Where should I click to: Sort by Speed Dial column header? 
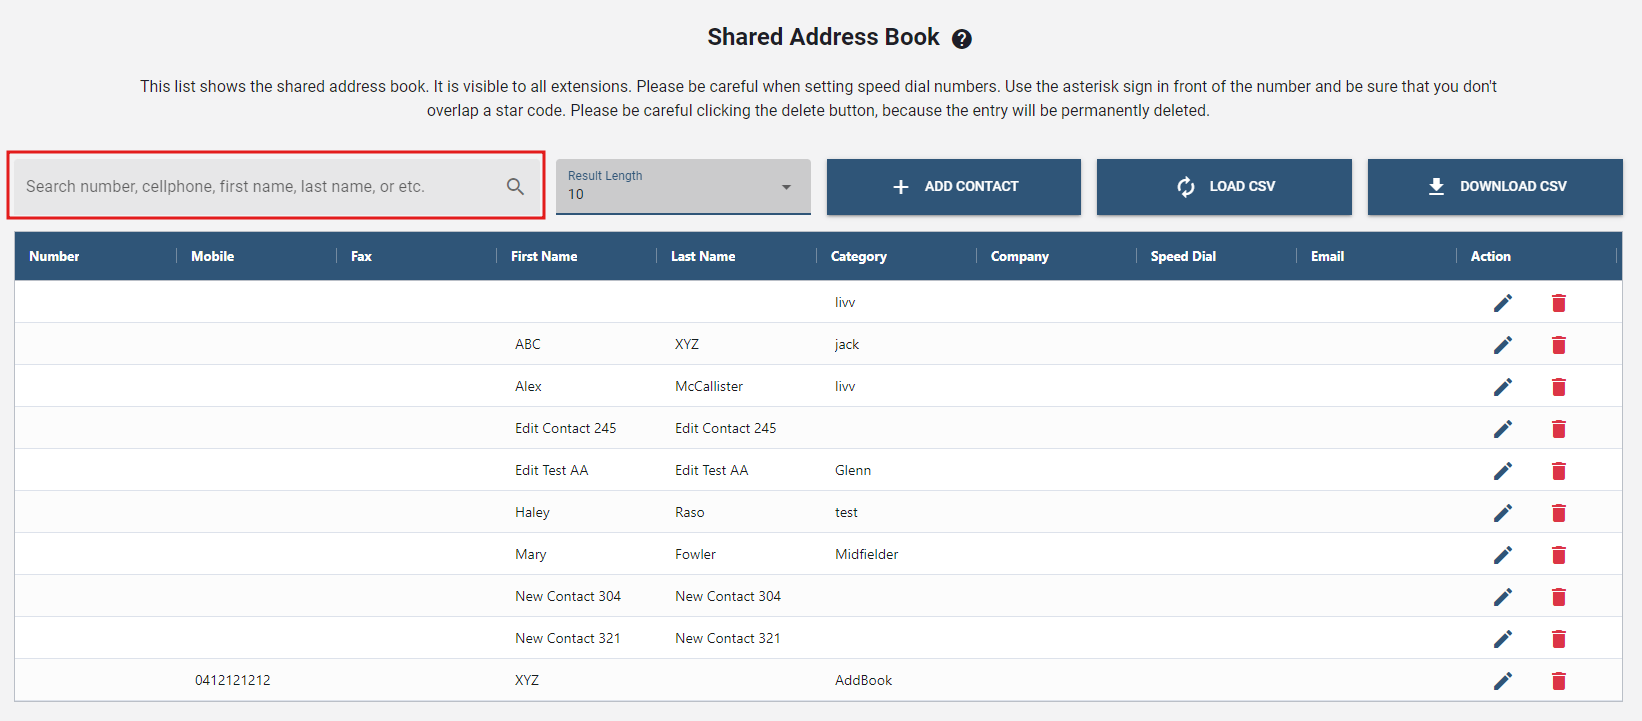[x=1183, y=257]
